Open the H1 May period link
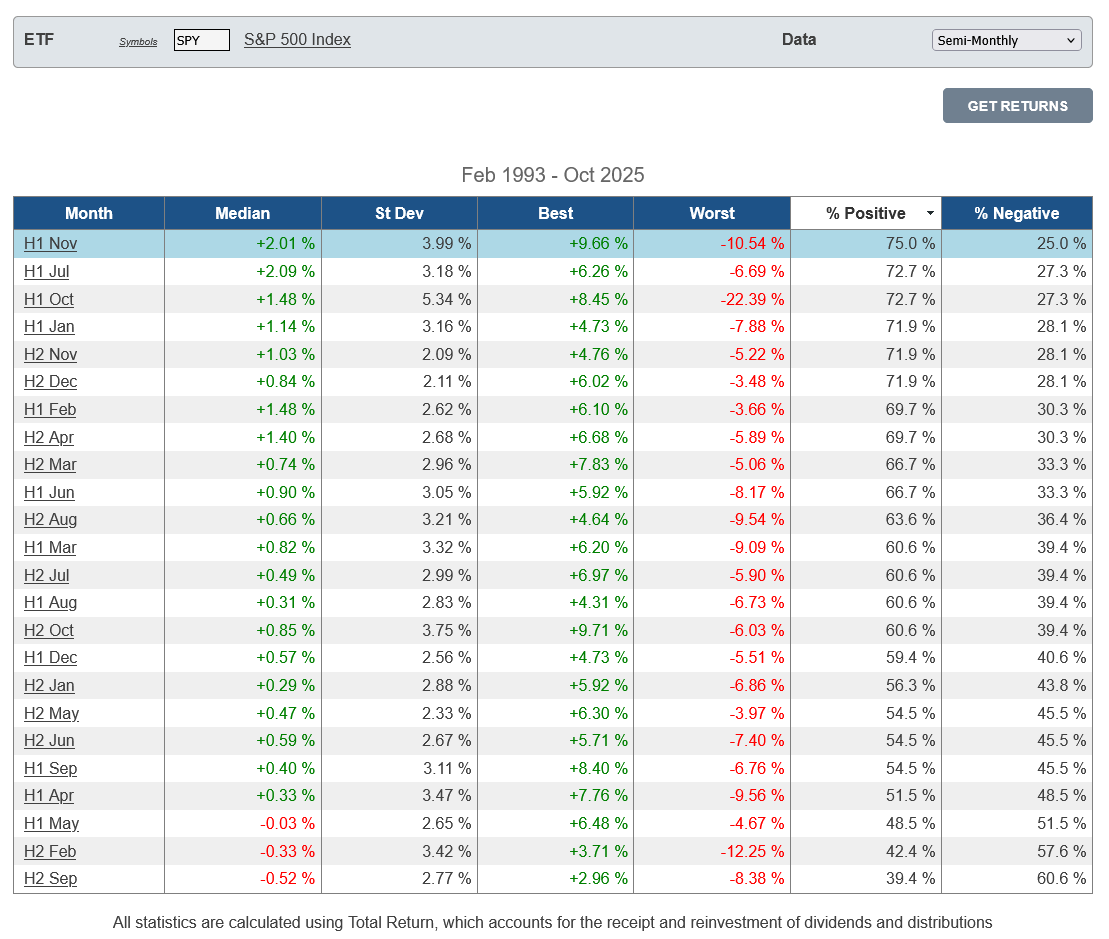Screen dimensions: 1109x939 tap(51, 823)
